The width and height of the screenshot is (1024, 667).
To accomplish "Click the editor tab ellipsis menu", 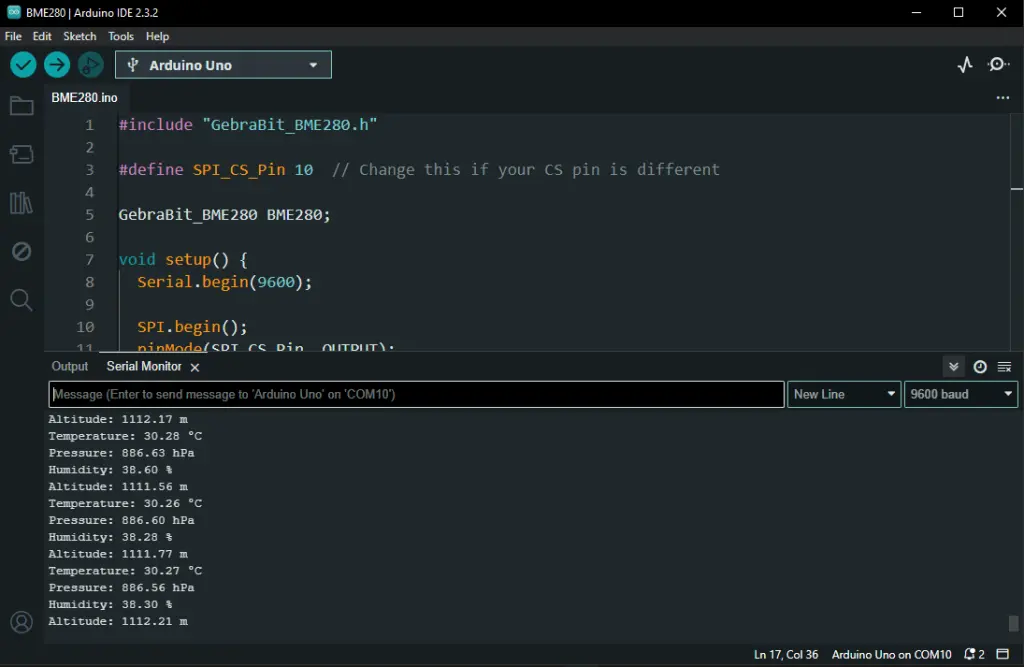I will point(1002,97).
